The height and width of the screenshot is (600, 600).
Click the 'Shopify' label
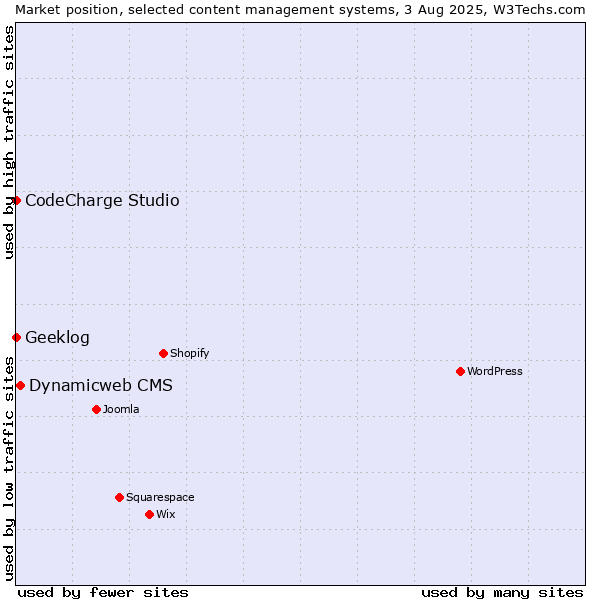coord(190,353)
